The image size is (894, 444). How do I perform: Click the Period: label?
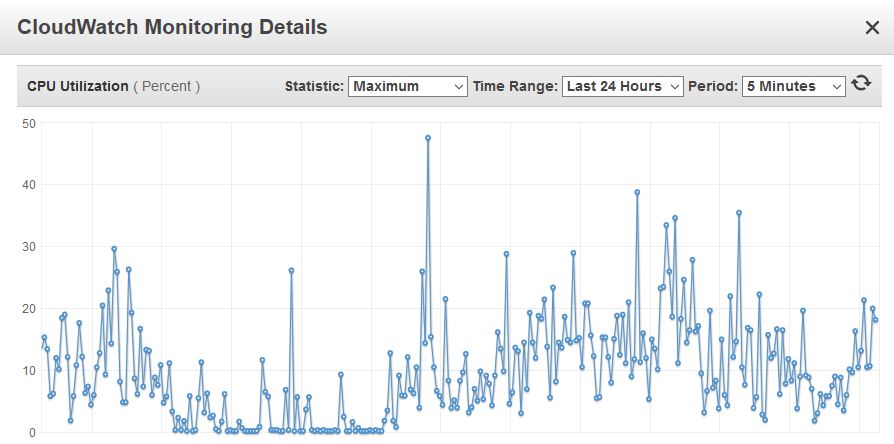click(713, 87)
